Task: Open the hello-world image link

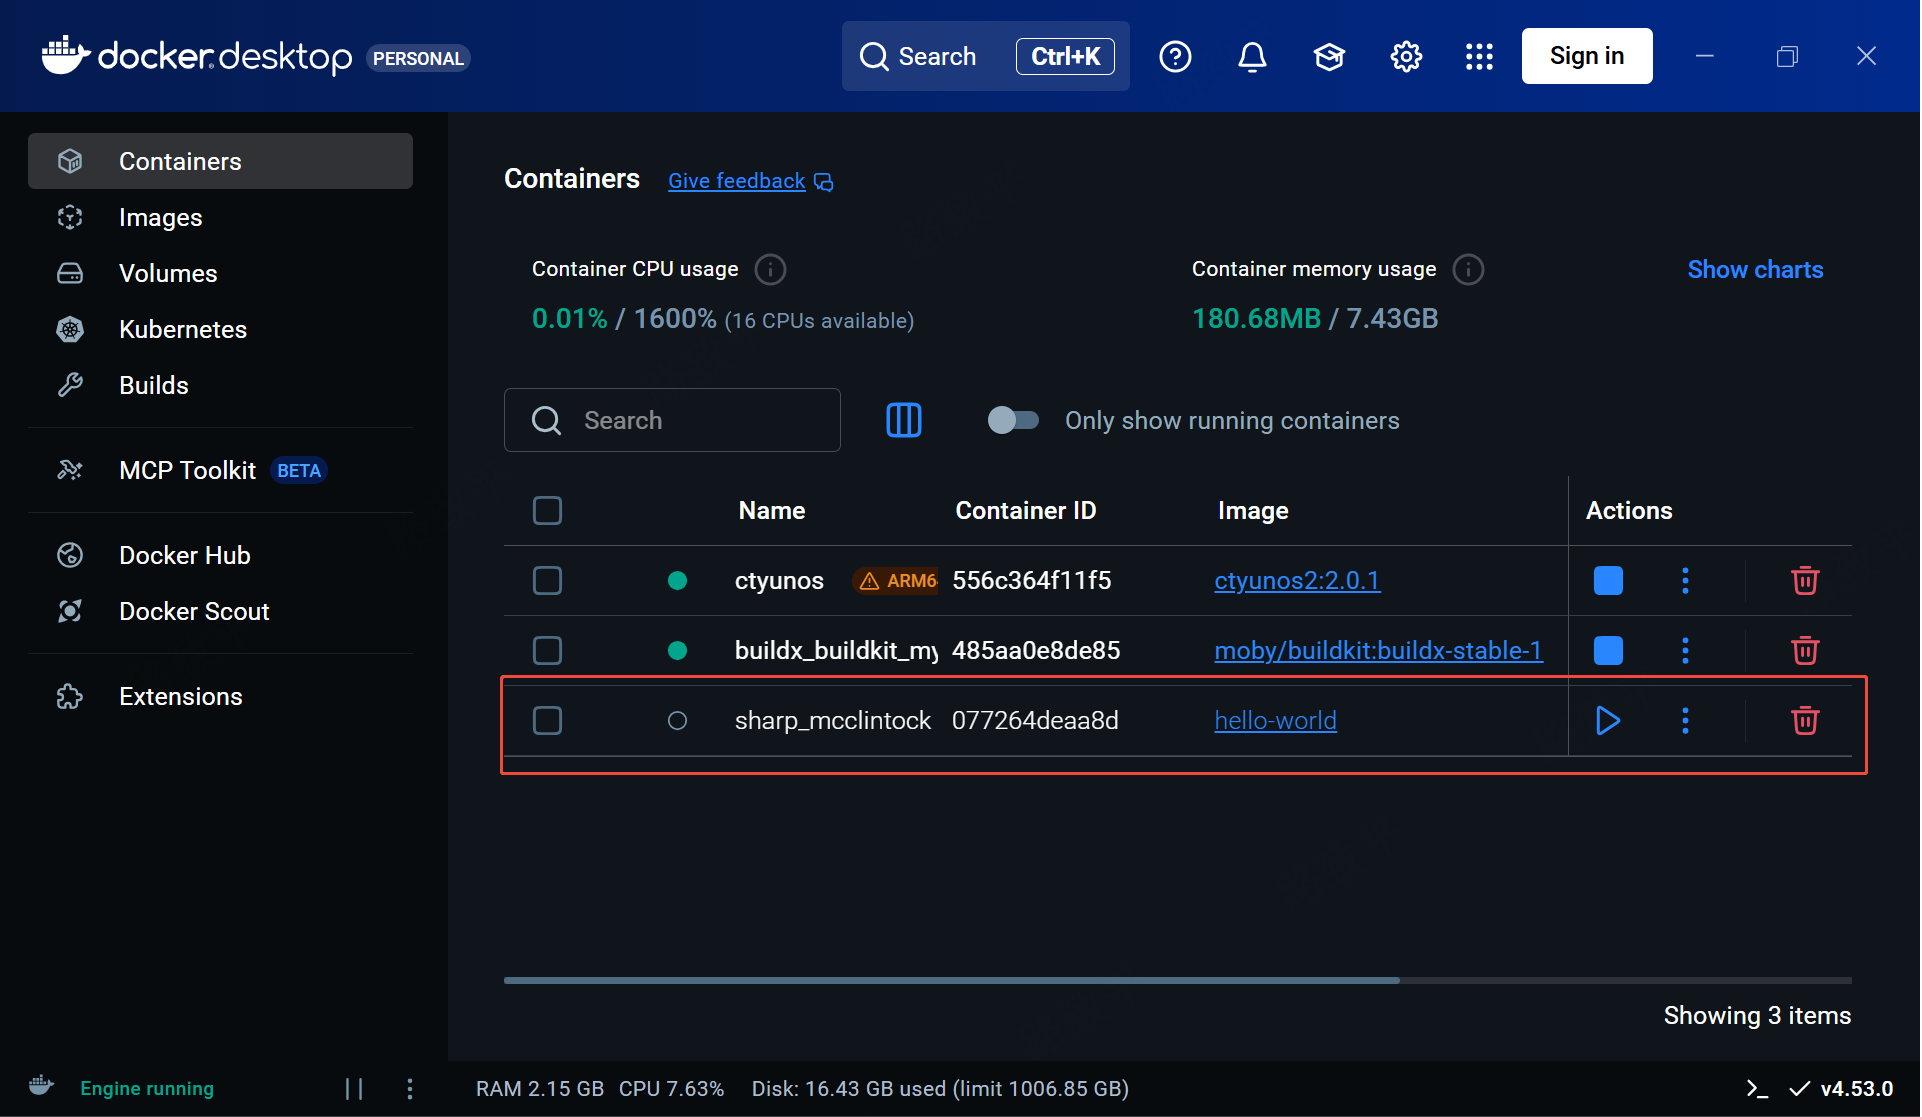Action: point(1275,720)
